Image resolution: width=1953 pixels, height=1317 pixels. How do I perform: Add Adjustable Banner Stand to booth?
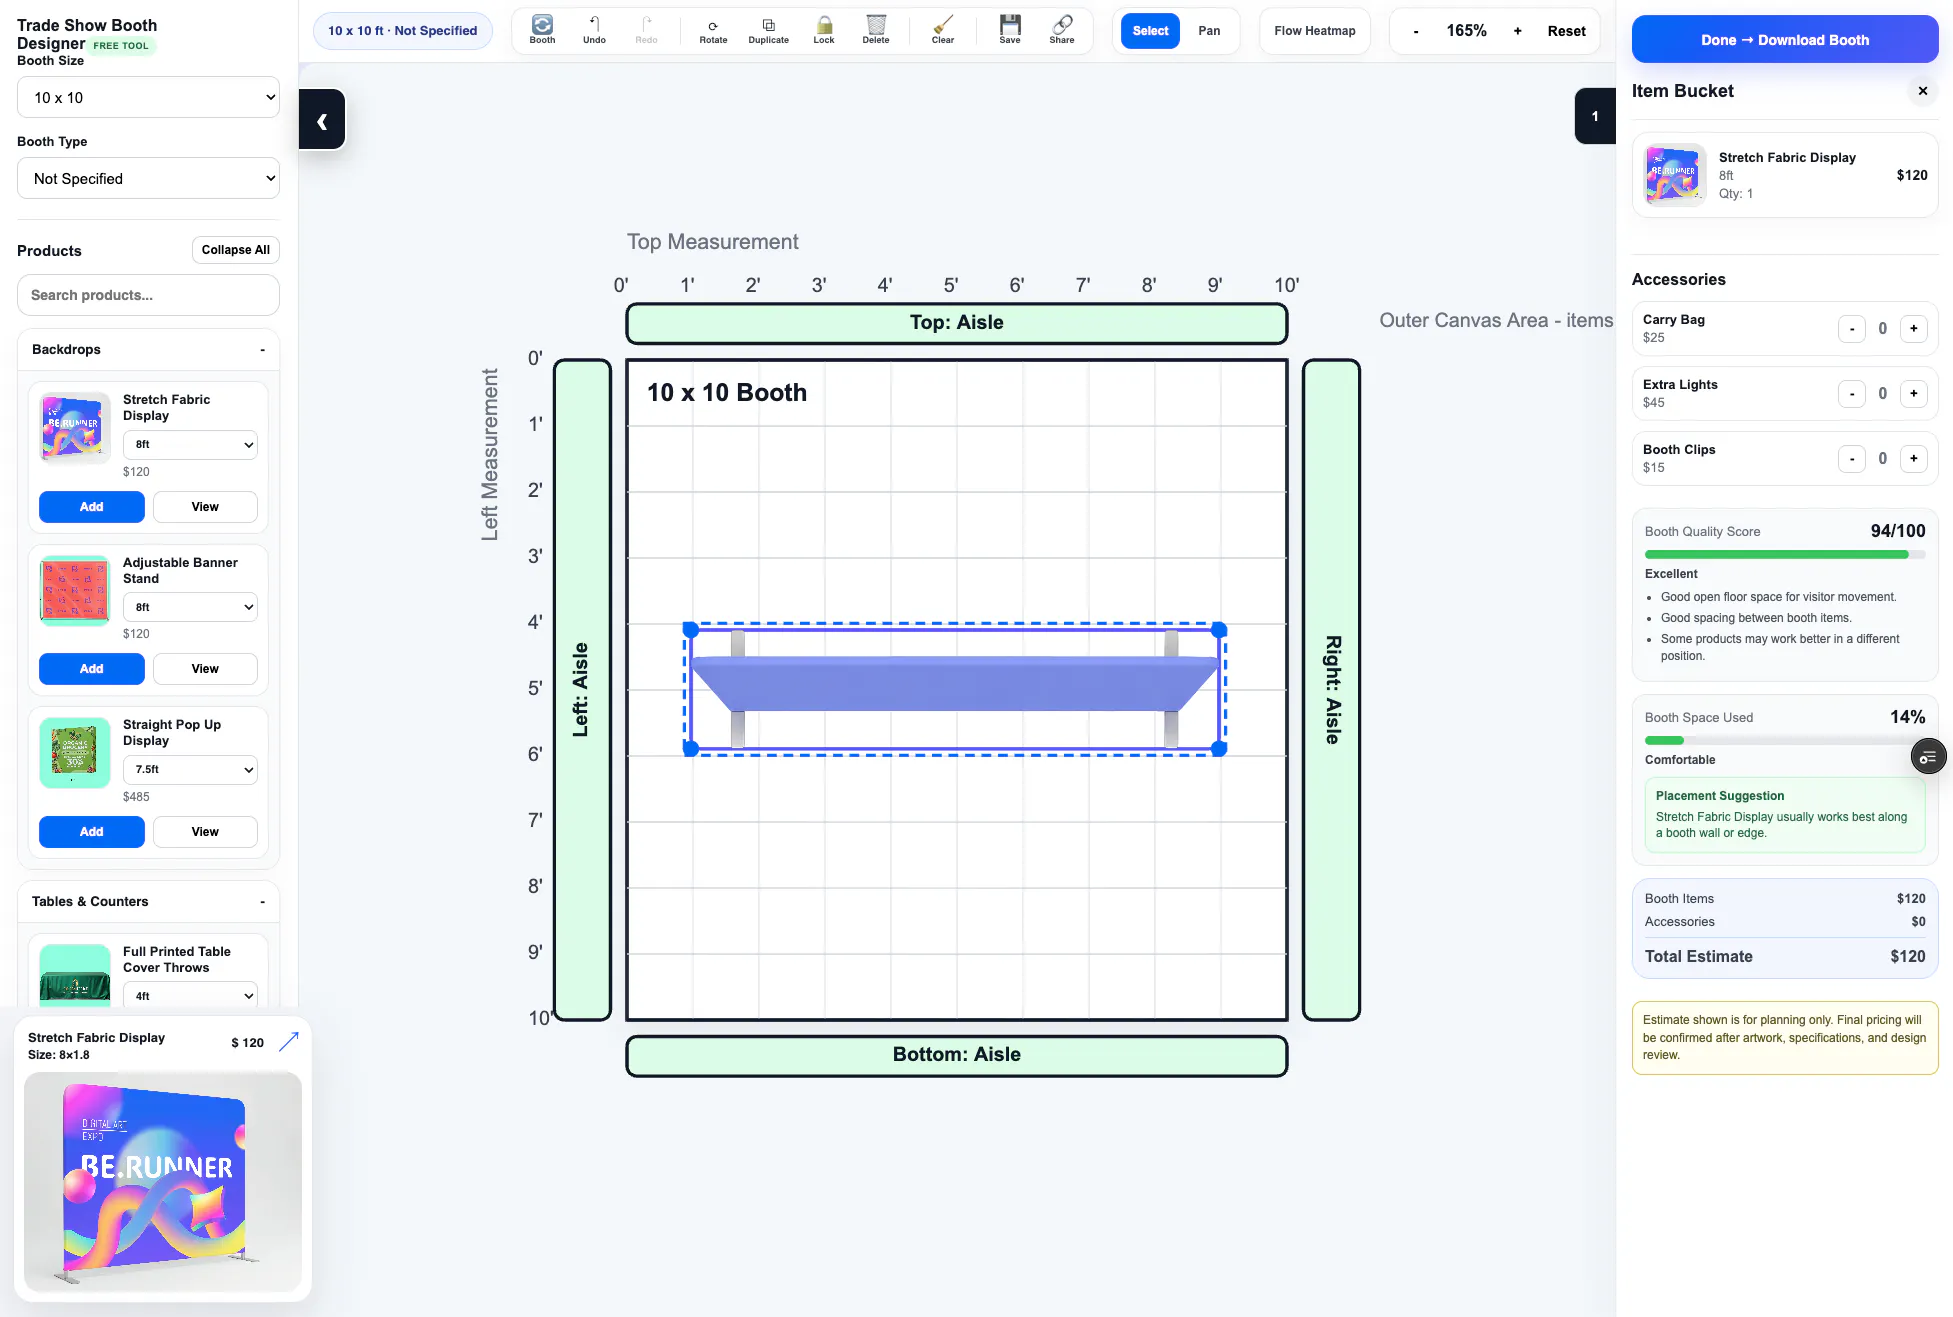pyautogui.click(x=92, y=669)
